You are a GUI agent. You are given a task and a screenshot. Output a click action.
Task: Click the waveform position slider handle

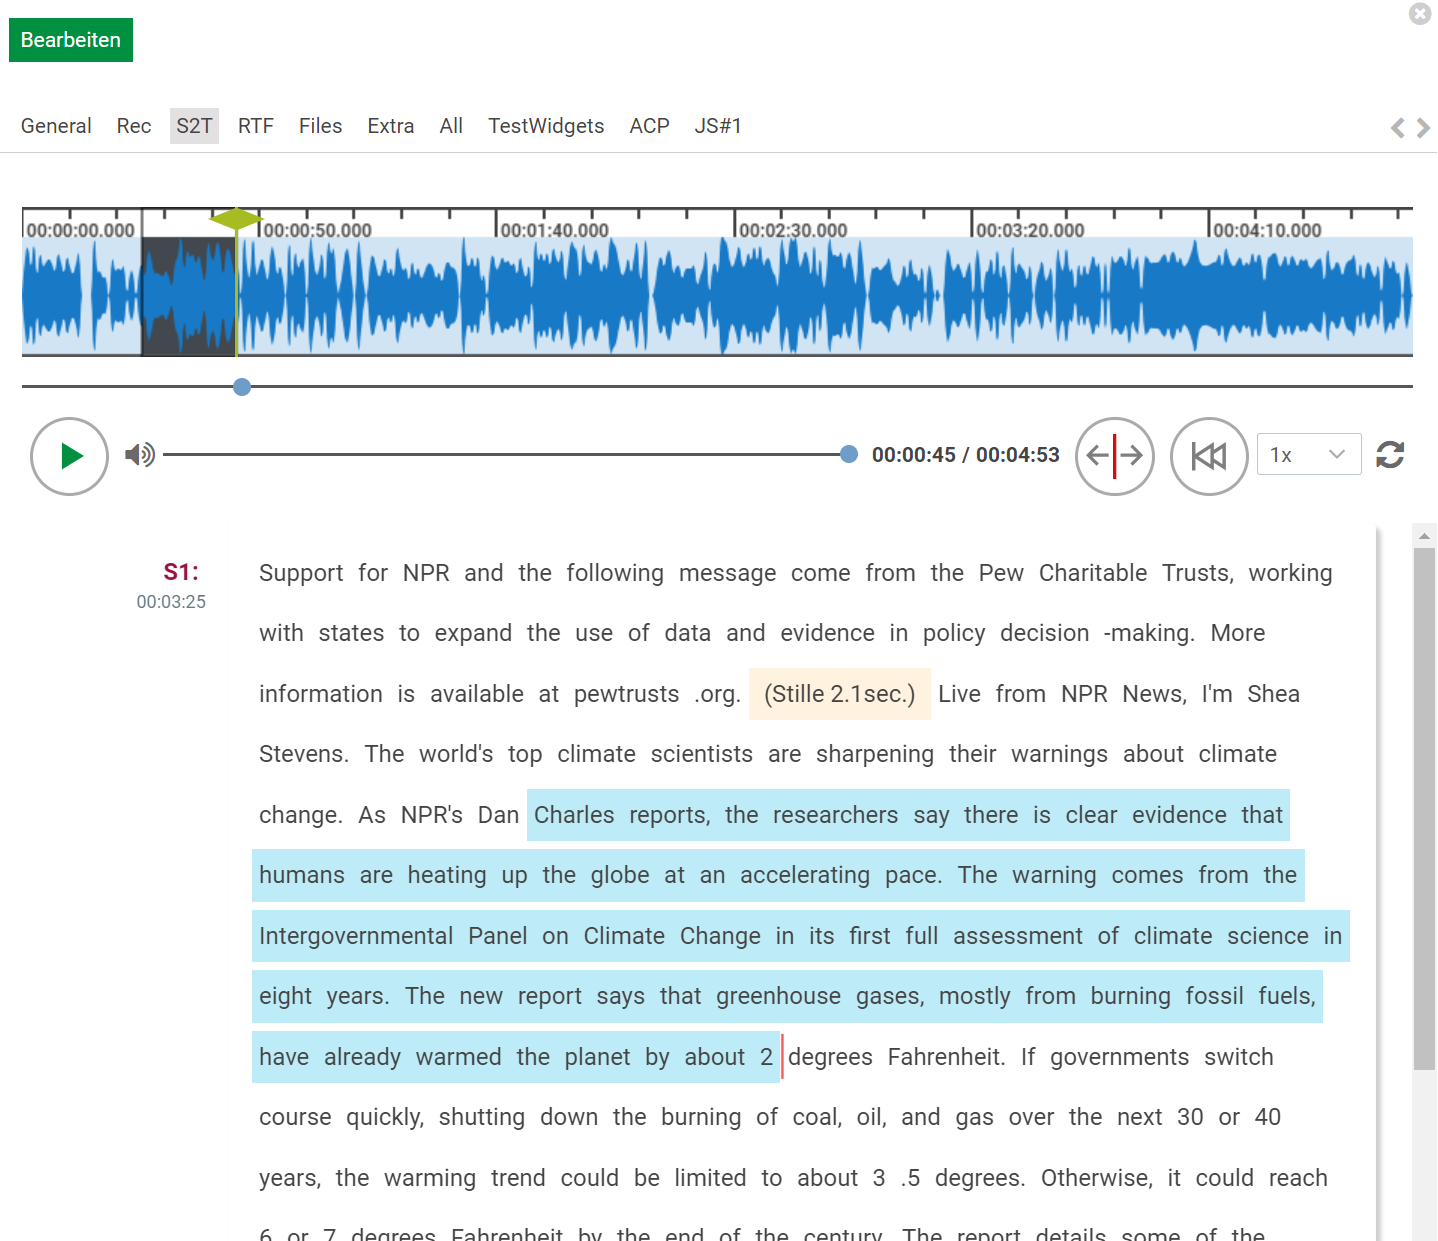(242, 387)
